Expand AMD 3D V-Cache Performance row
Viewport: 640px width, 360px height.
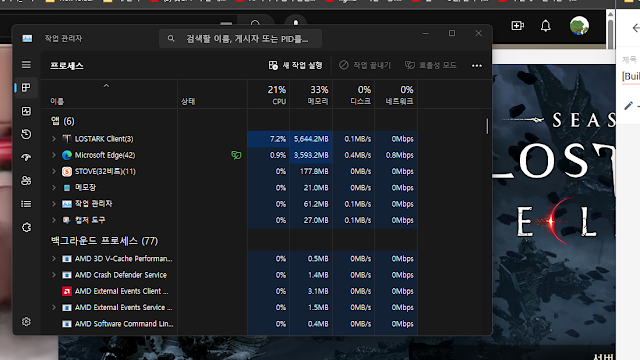[53, 259]
